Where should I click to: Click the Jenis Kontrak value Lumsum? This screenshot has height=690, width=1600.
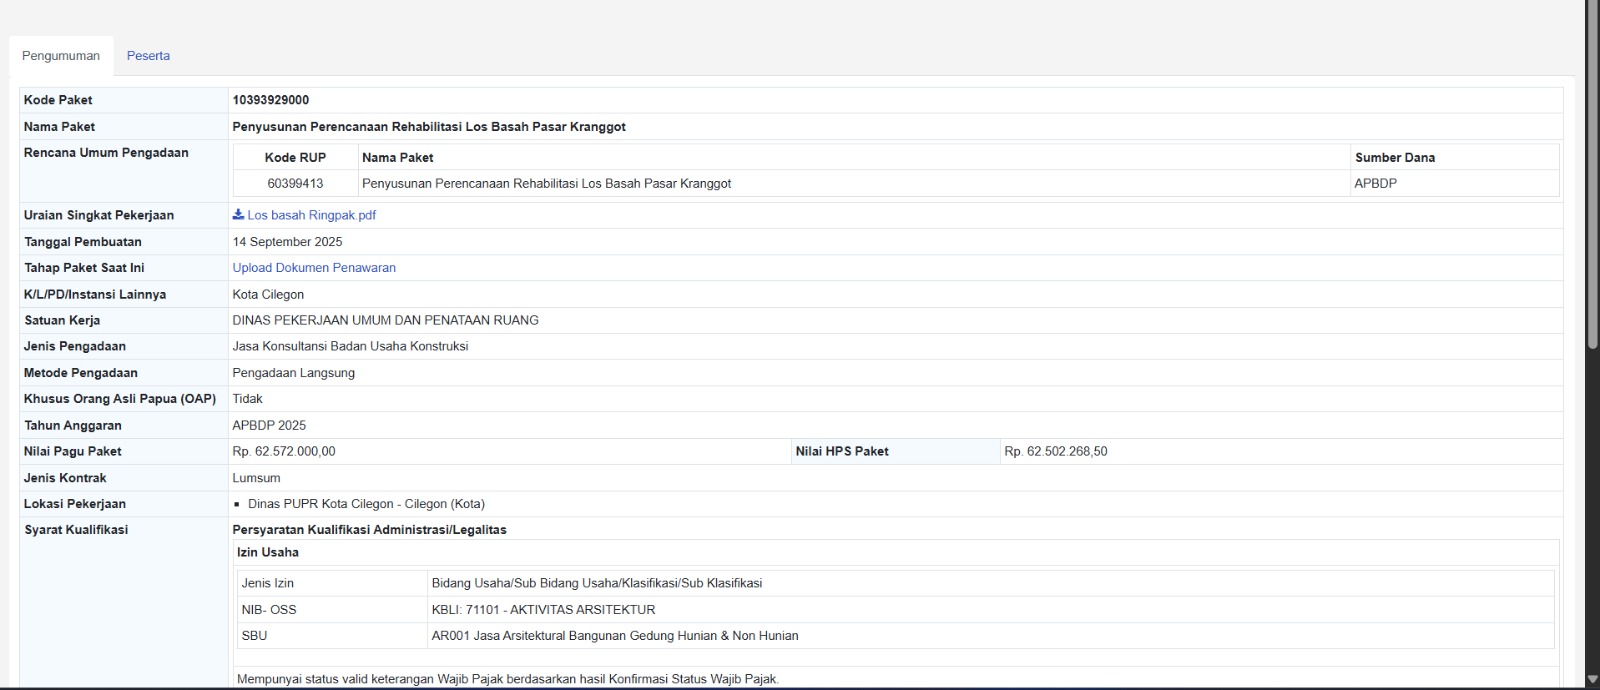point(256,478)
